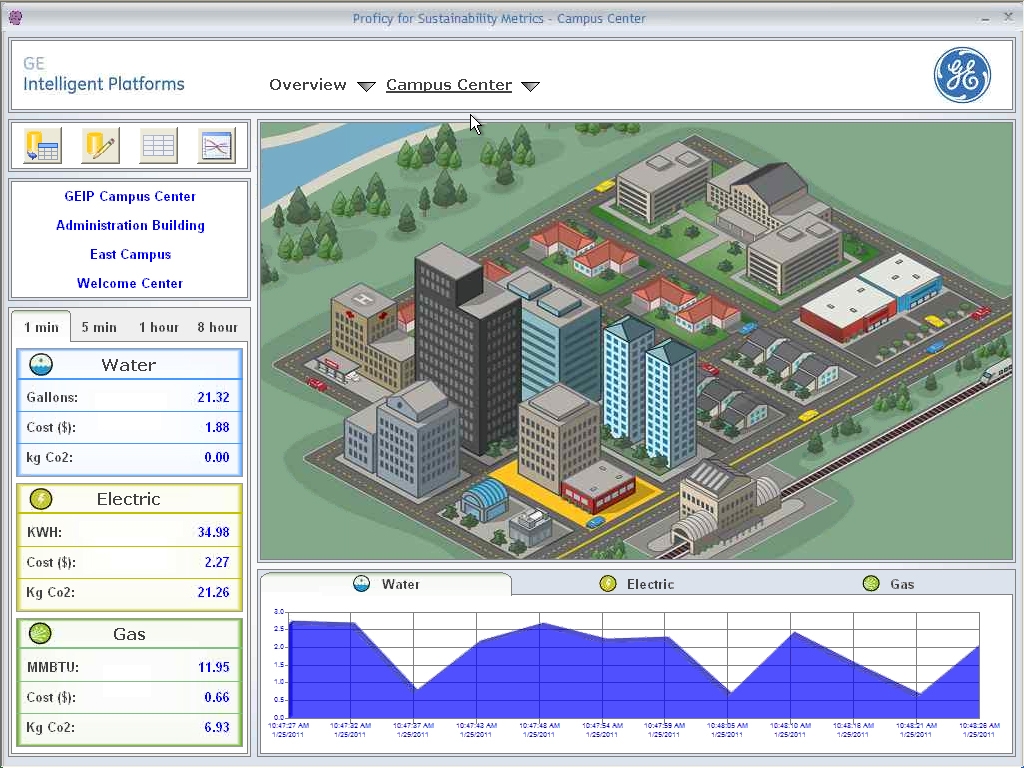Open the Campus Center menu
Image resolution: width=1024 pixels, height=768 pixels.
click(x=449, y=85)
